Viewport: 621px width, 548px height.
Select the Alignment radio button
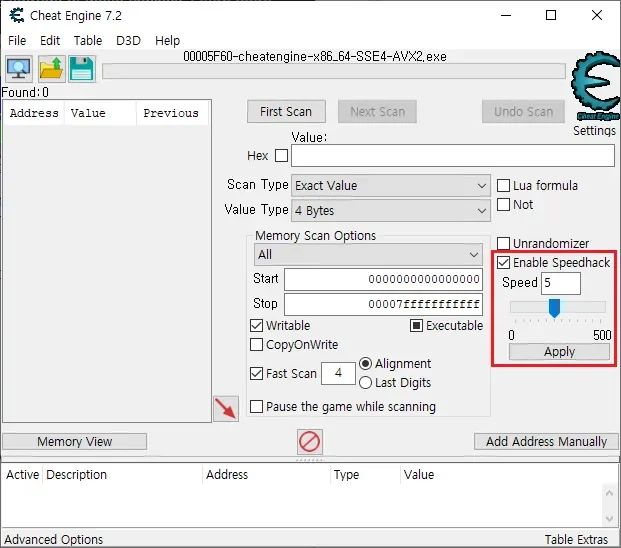pyautogui.click(x=365, y=363)
